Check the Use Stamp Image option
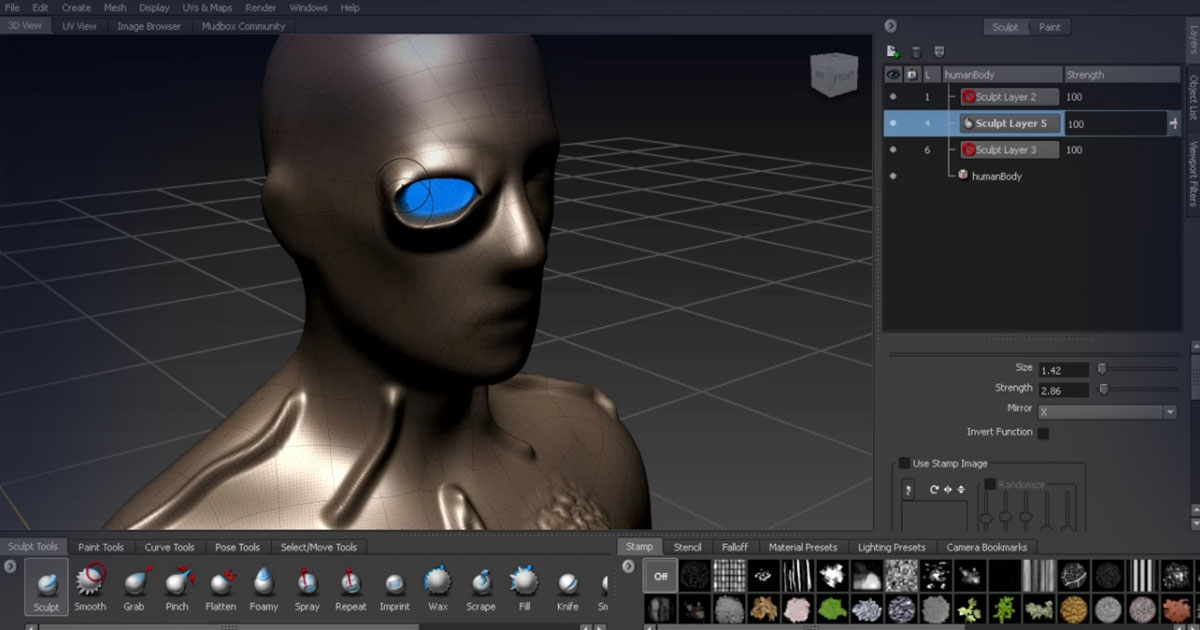1200x630 pixels. tap(905, 463)
